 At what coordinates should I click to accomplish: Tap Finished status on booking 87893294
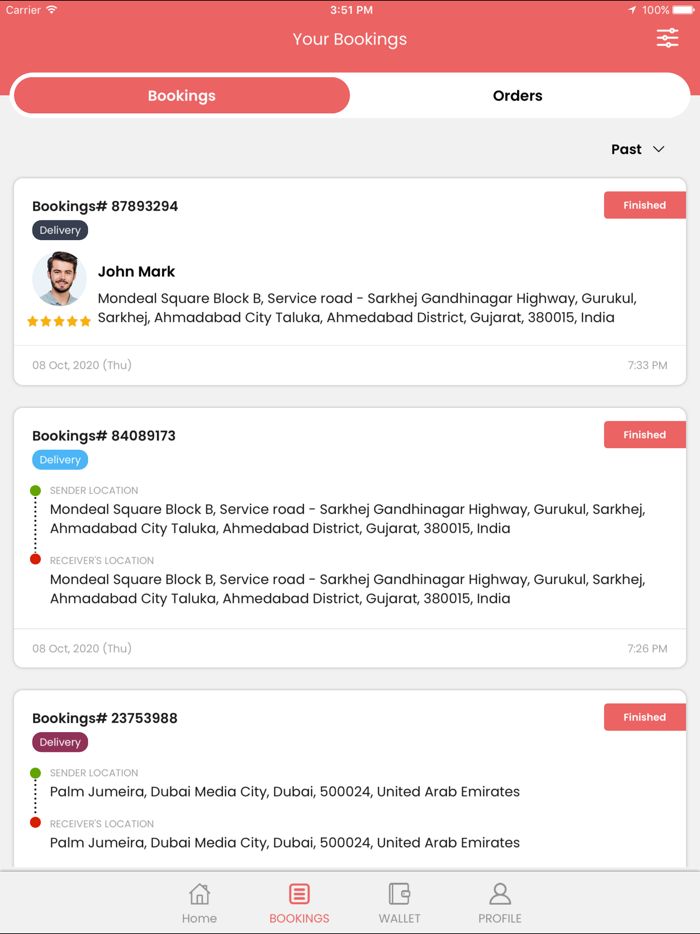click(644, 205)
